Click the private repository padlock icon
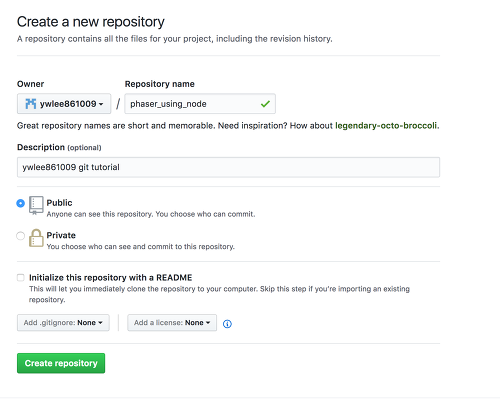Image resolution: width=500 pixels, height=400 pixels. pos(36,238)
